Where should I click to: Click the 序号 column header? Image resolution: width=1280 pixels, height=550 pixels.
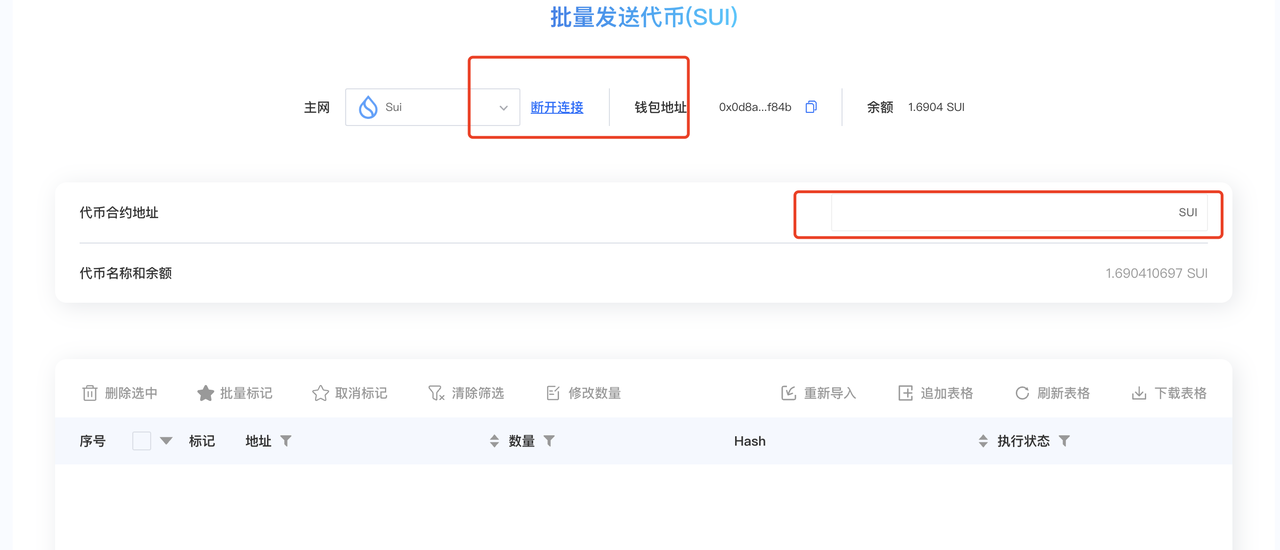tap(93, 441)
